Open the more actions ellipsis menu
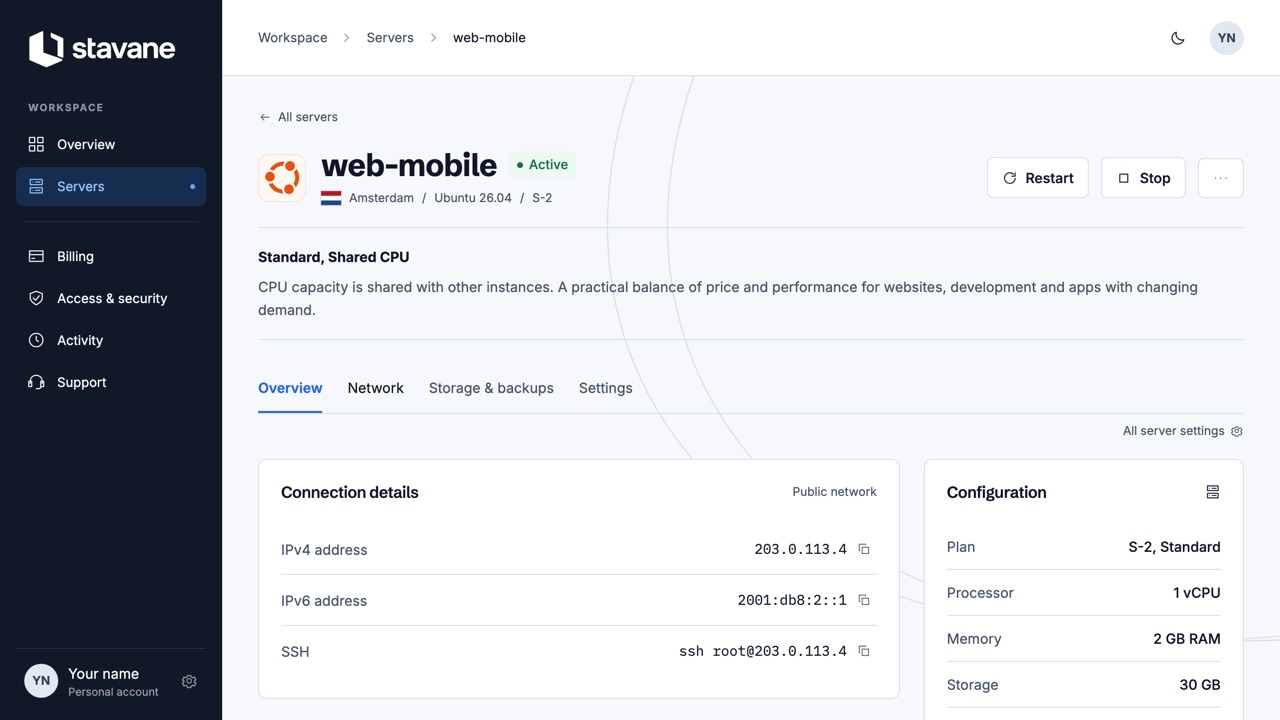1280x720 pixels. point(1220,178)
